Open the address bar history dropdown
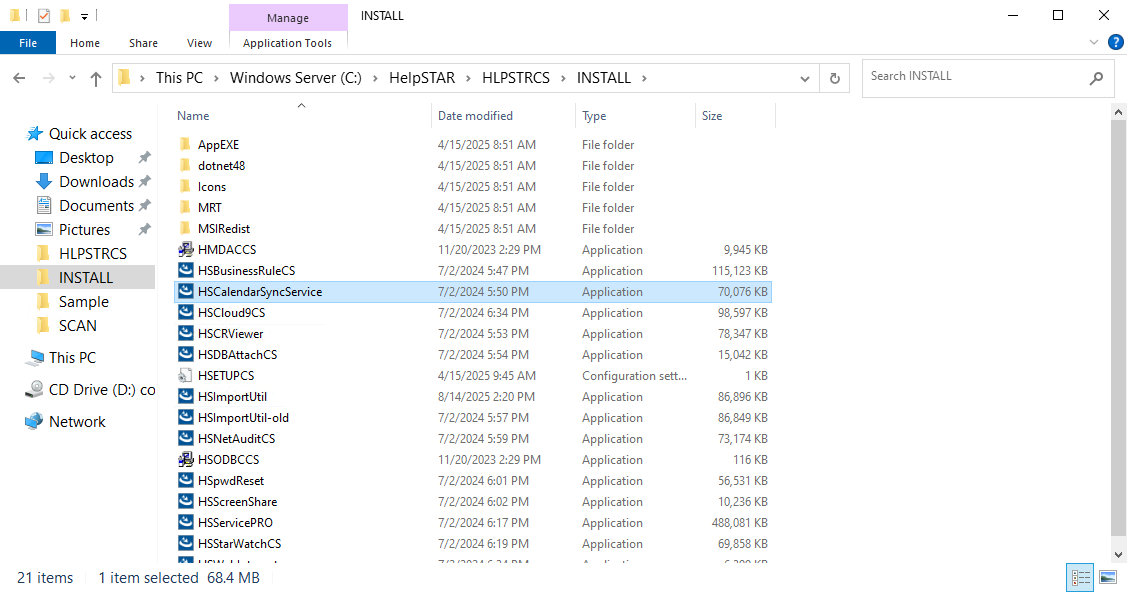1127x597 pixels. point(805,78)
